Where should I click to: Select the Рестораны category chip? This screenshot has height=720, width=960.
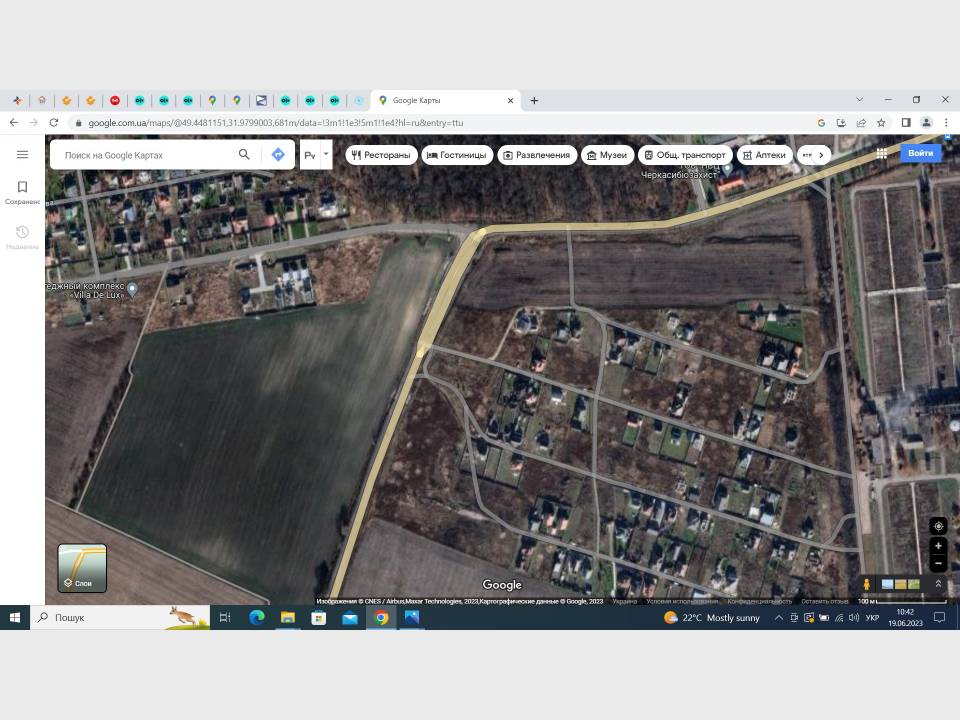(x=381, y=155)
